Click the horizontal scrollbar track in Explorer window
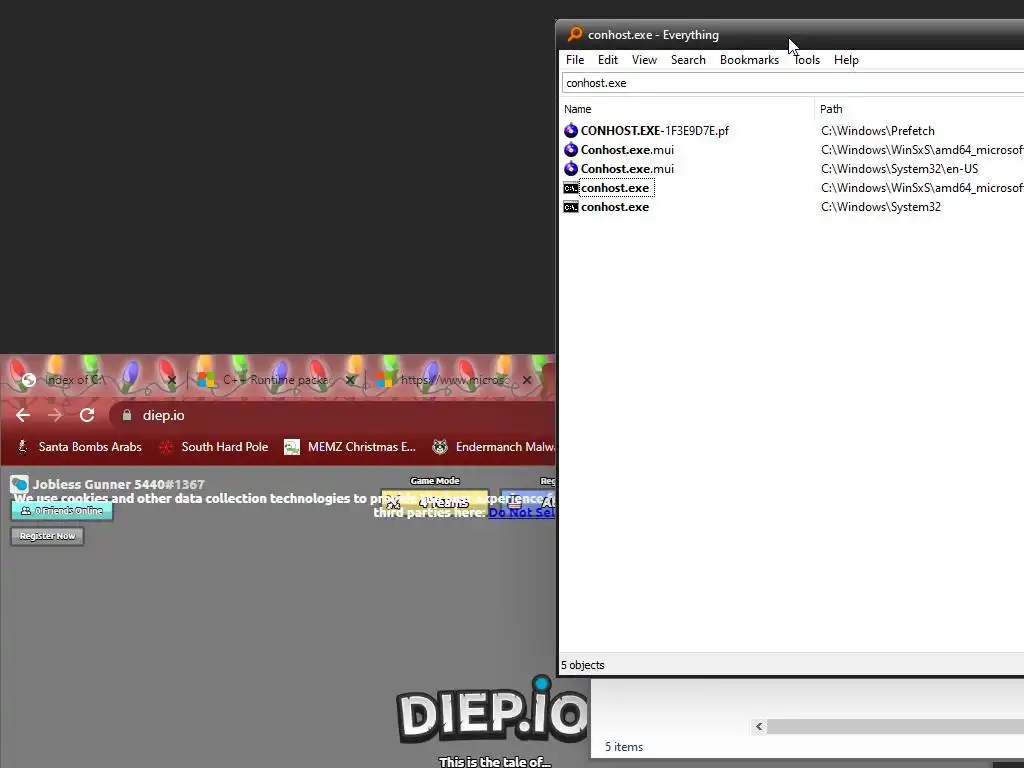 click(x=895, y=726)
